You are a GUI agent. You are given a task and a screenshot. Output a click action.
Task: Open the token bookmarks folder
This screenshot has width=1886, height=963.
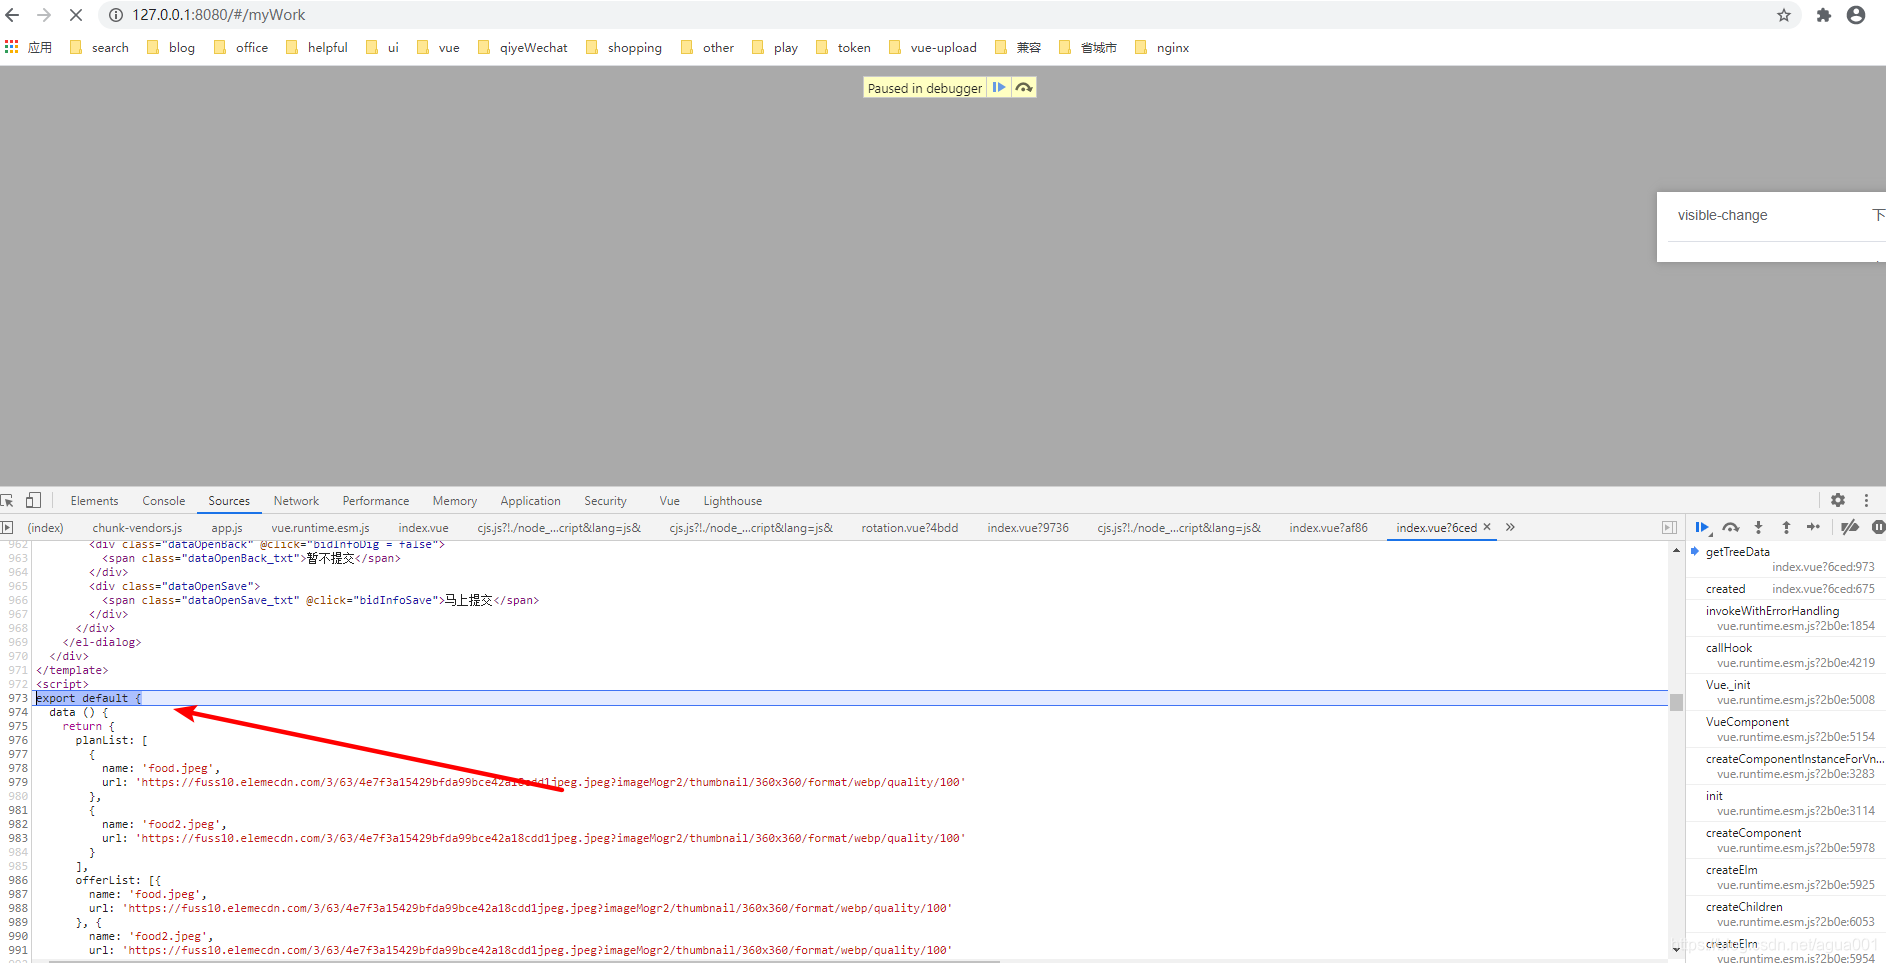[843, 47]
